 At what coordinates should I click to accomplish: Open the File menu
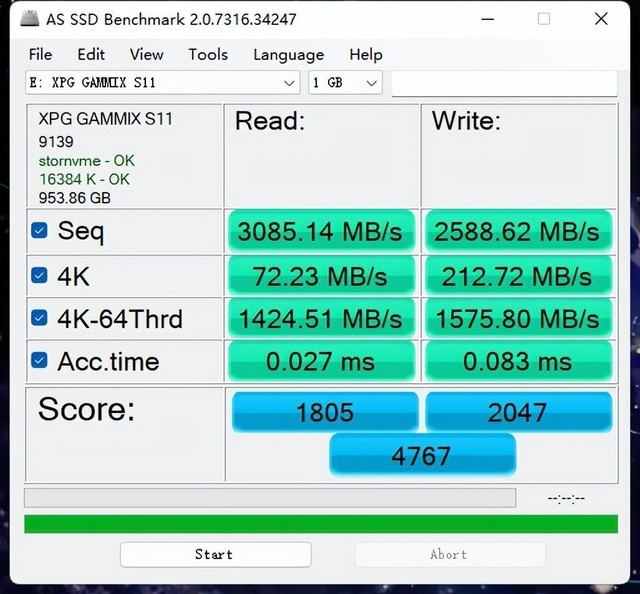pyautogui.click(x=40, y=55)
